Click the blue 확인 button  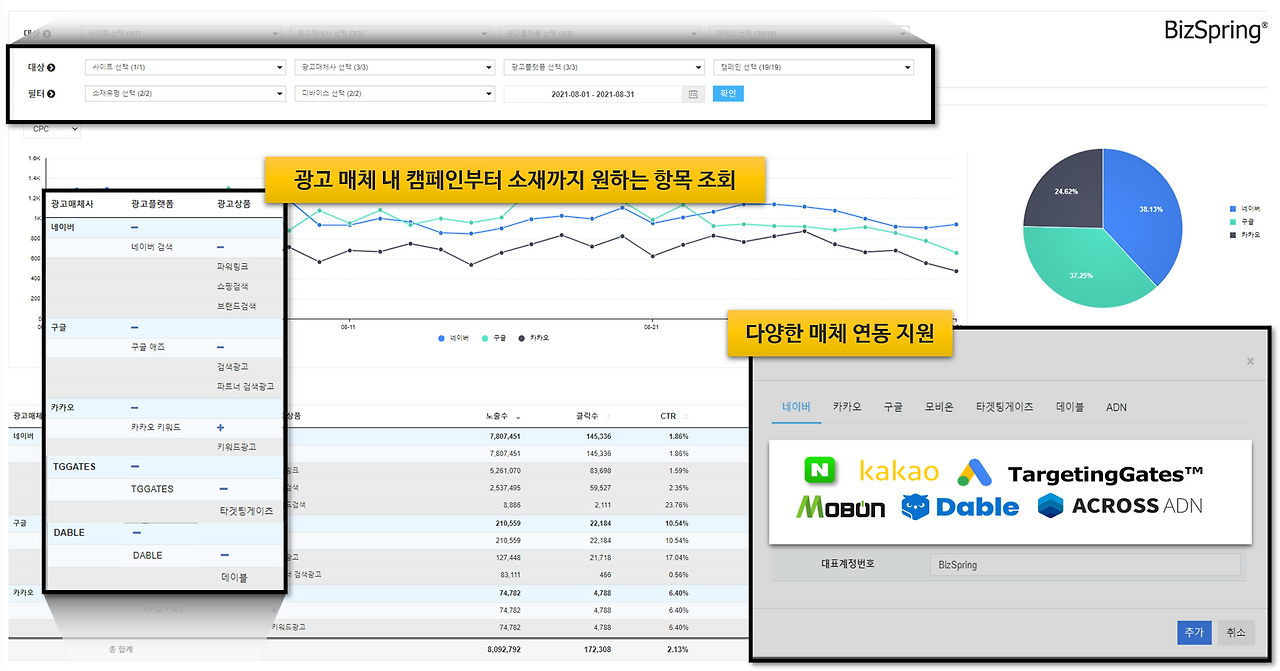click(728, 94)
